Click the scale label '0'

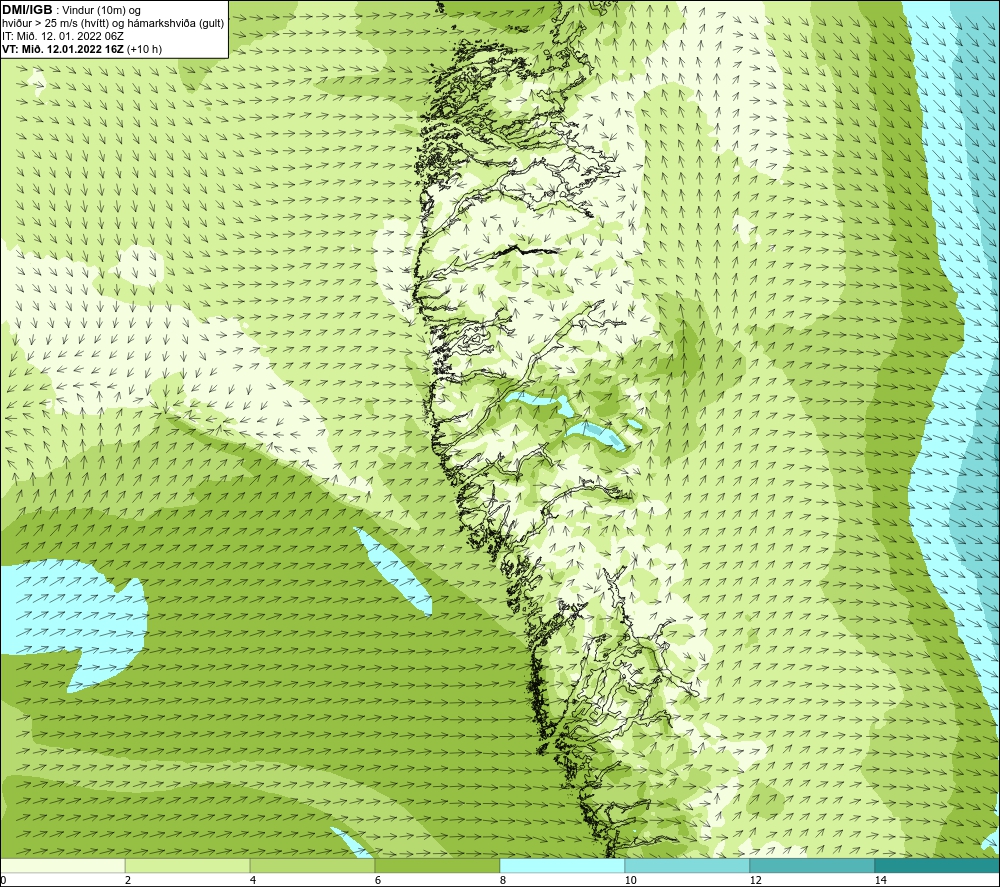pos(3,881)
